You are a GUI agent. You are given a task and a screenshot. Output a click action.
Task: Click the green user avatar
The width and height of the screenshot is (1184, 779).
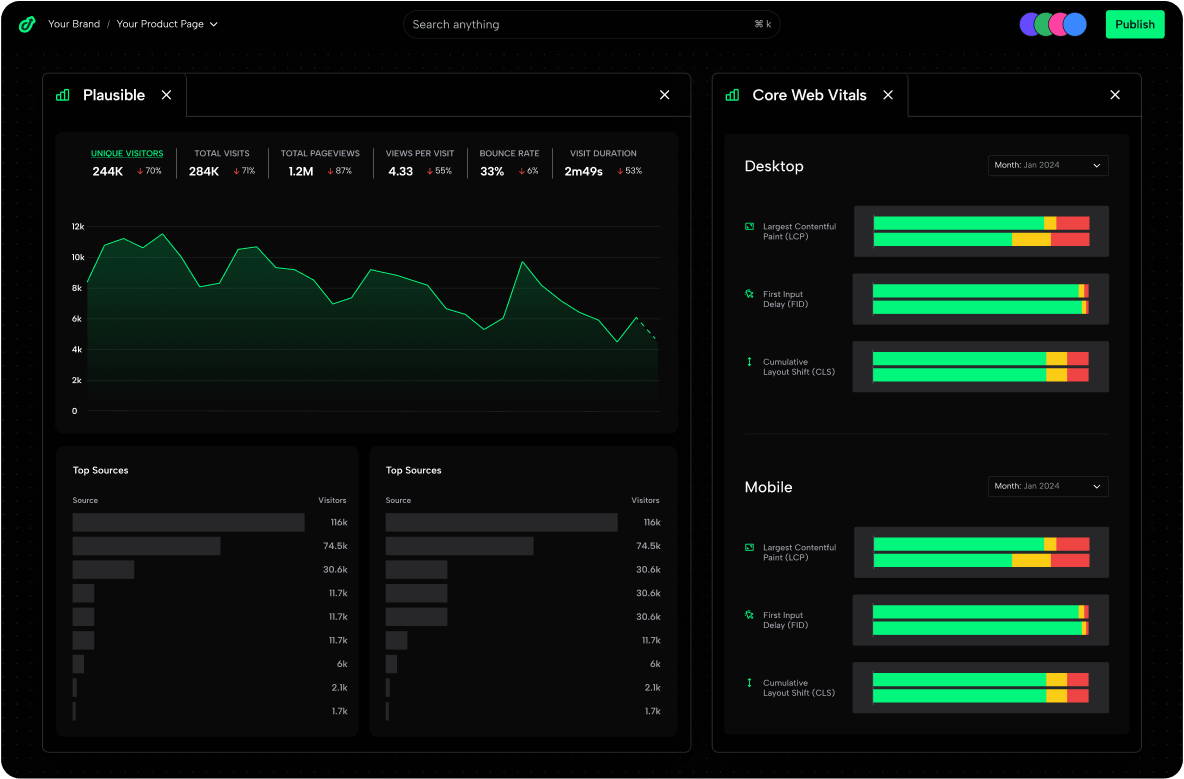click(x=1044, y=24)
